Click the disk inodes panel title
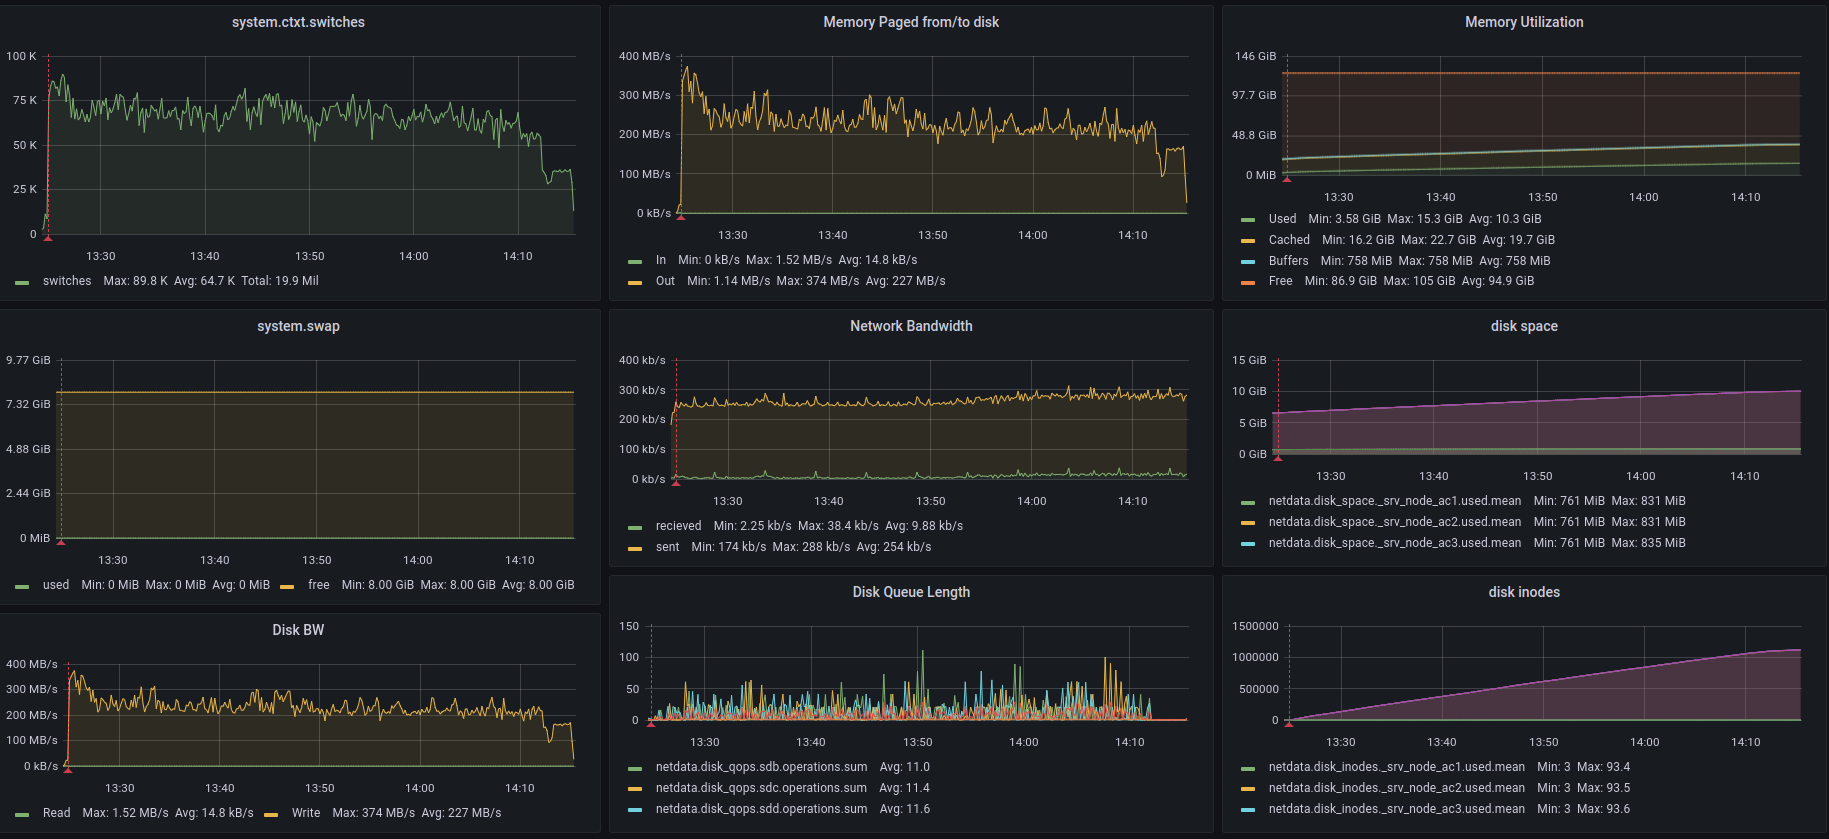 coord(1523,592)
